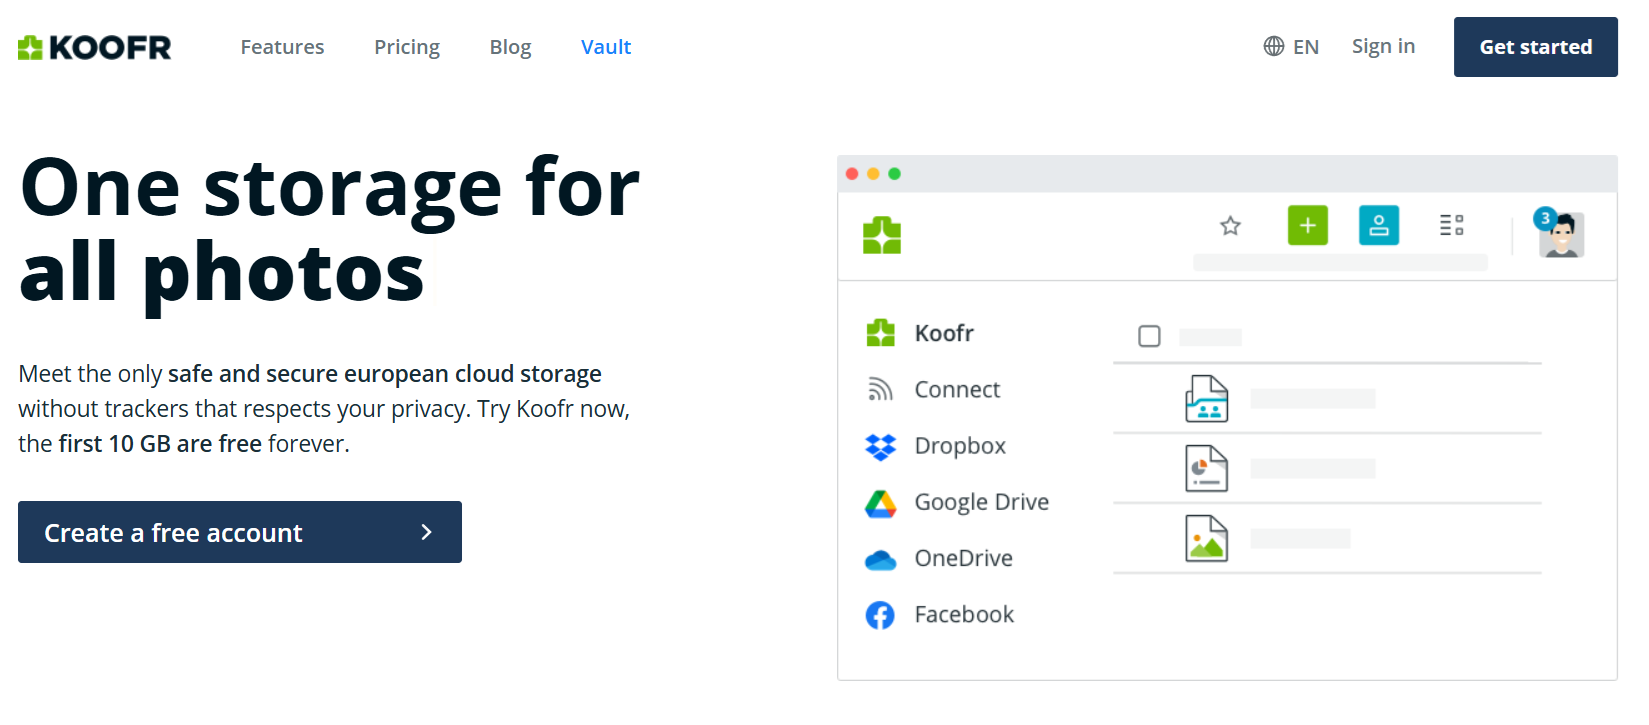Click the Google Drive icon

[881, 503]
